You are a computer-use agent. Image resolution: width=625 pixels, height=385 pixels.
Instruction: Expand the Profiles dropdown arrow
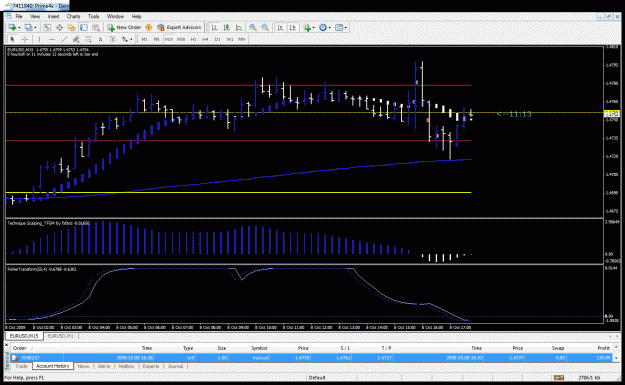(x=35, y=28)
